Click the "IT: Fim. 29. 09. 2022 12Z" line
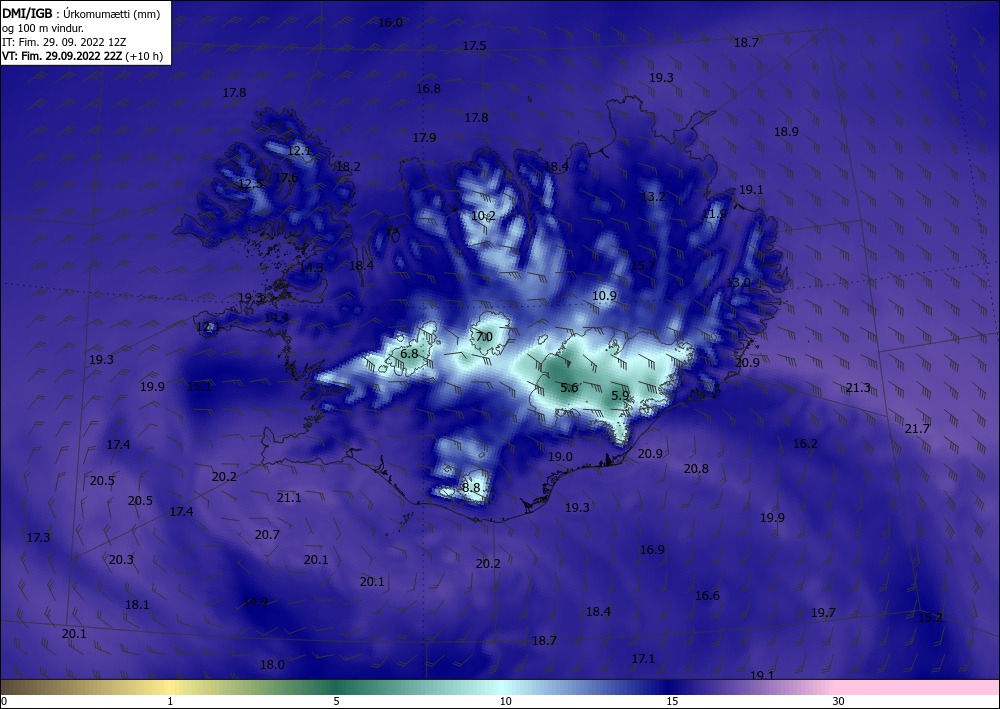Screen dimensions: 1000x709 tap(64, 42)
